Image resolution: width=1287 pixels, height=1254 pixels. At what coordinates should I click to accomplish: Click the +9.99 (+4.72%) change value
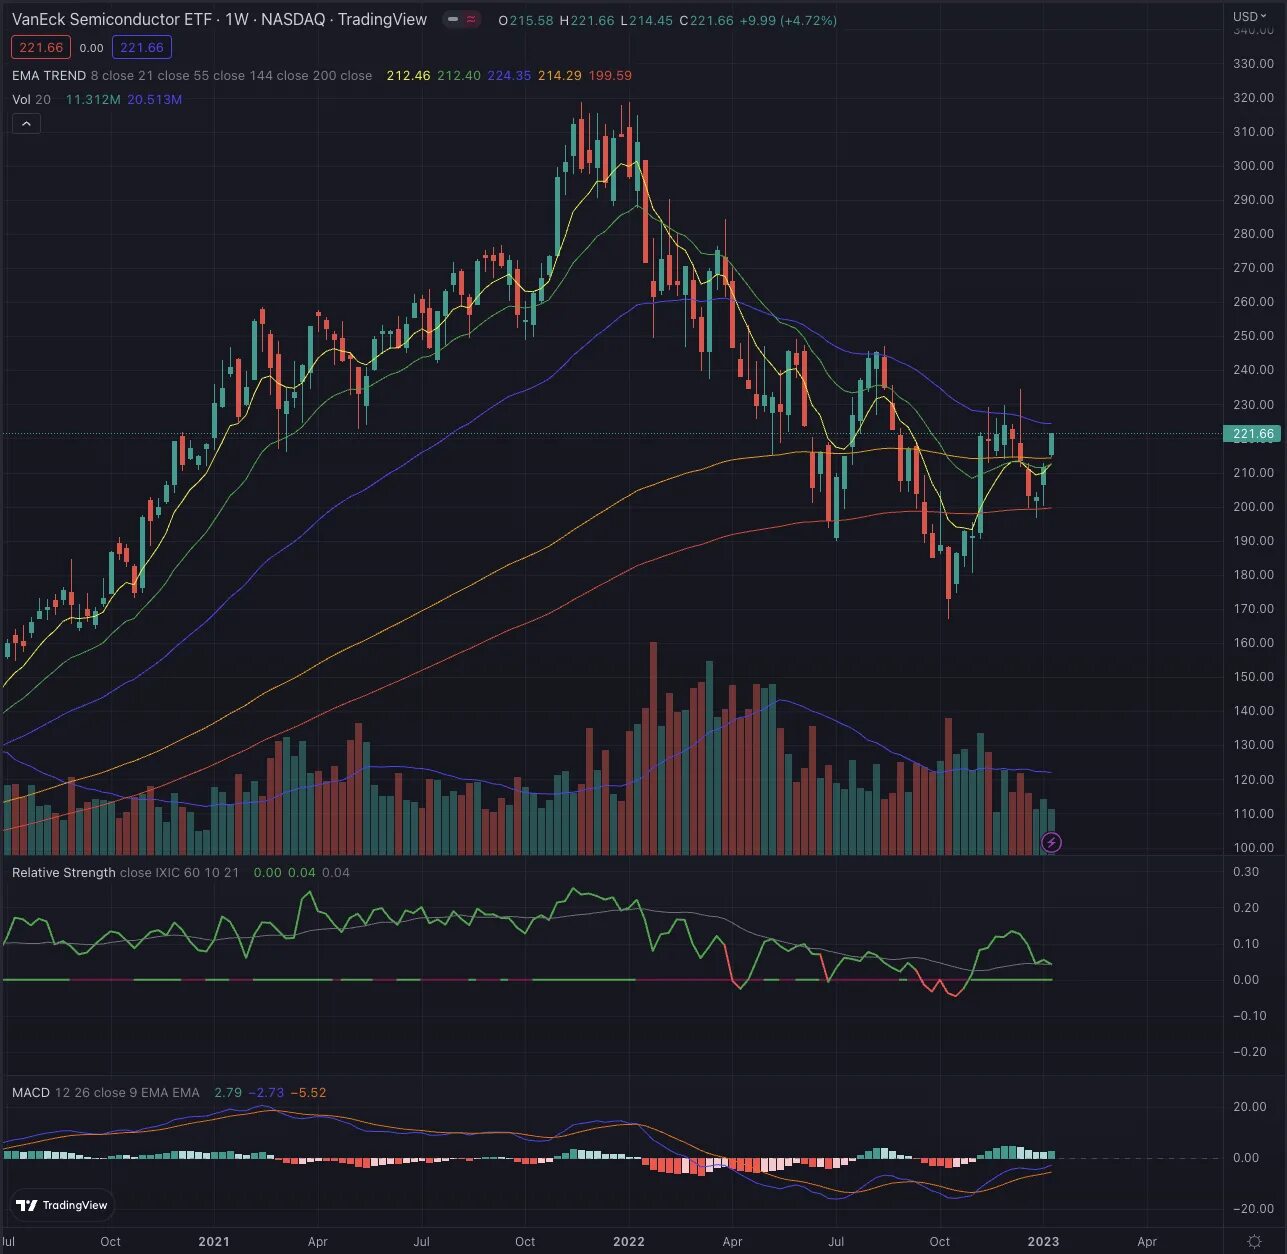pyautogui.click(x=788, y=20)
